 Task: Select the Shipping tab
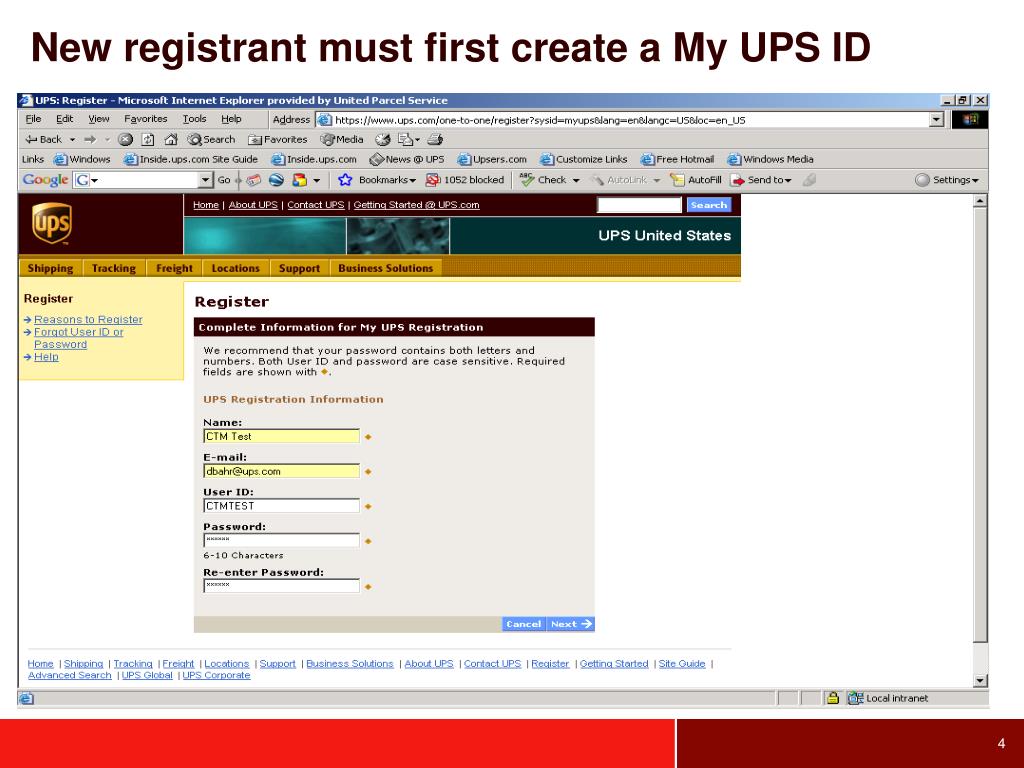(50, 268)
